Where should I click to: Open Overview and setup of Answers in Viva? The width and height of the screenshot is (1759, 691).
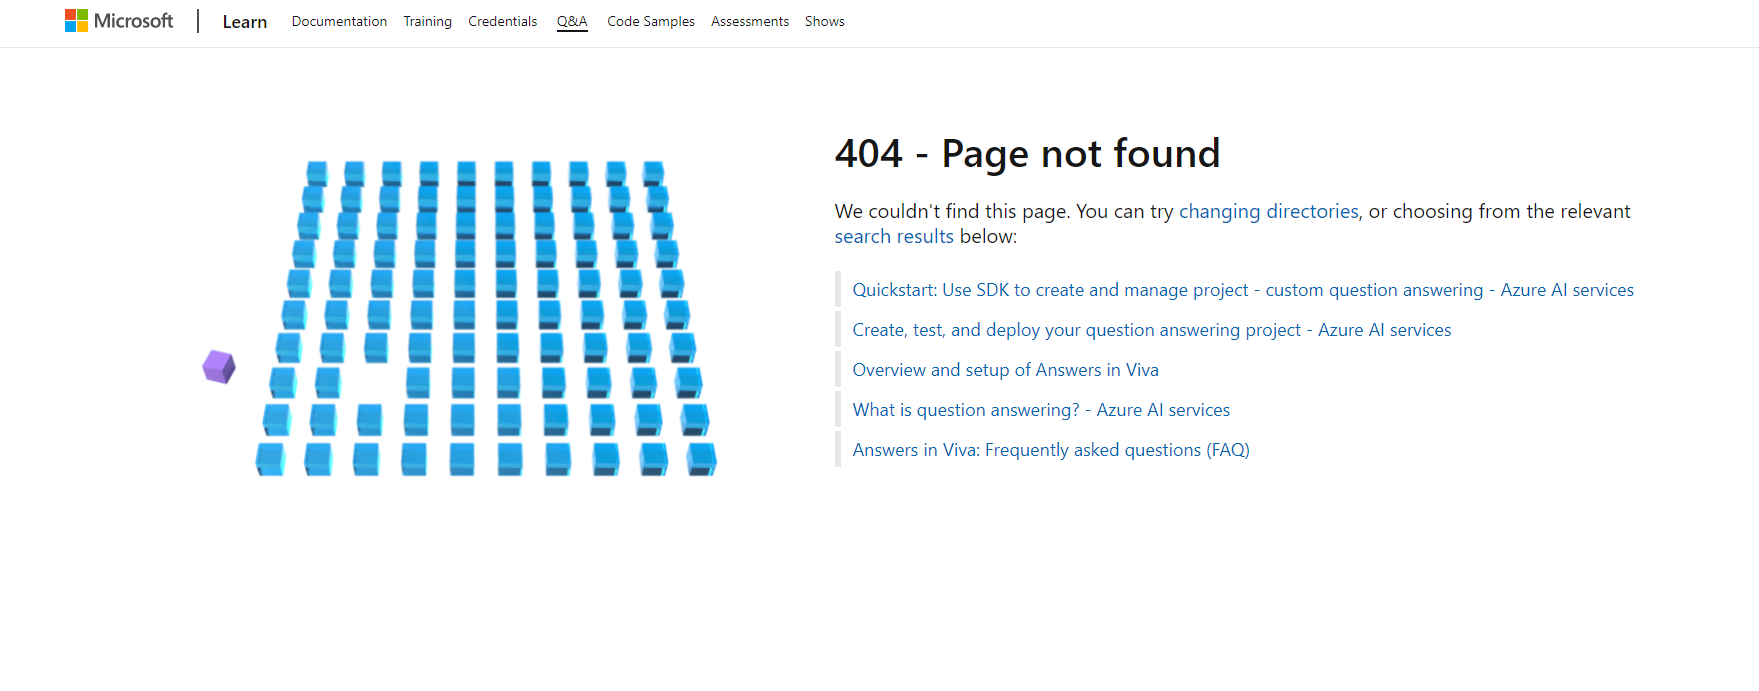click(1005, 370)
